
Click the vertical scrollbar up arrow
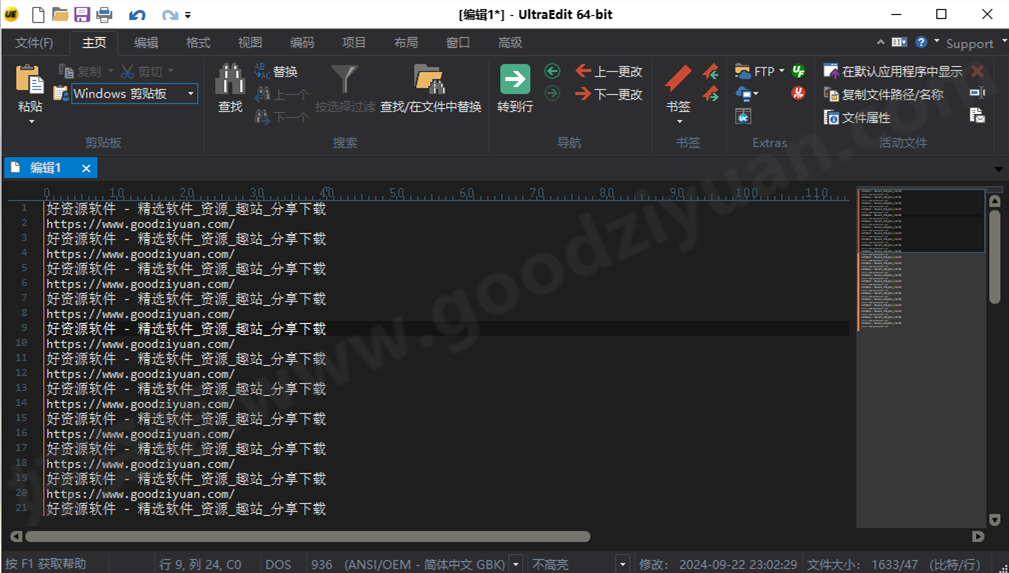[x=994, y=201]
